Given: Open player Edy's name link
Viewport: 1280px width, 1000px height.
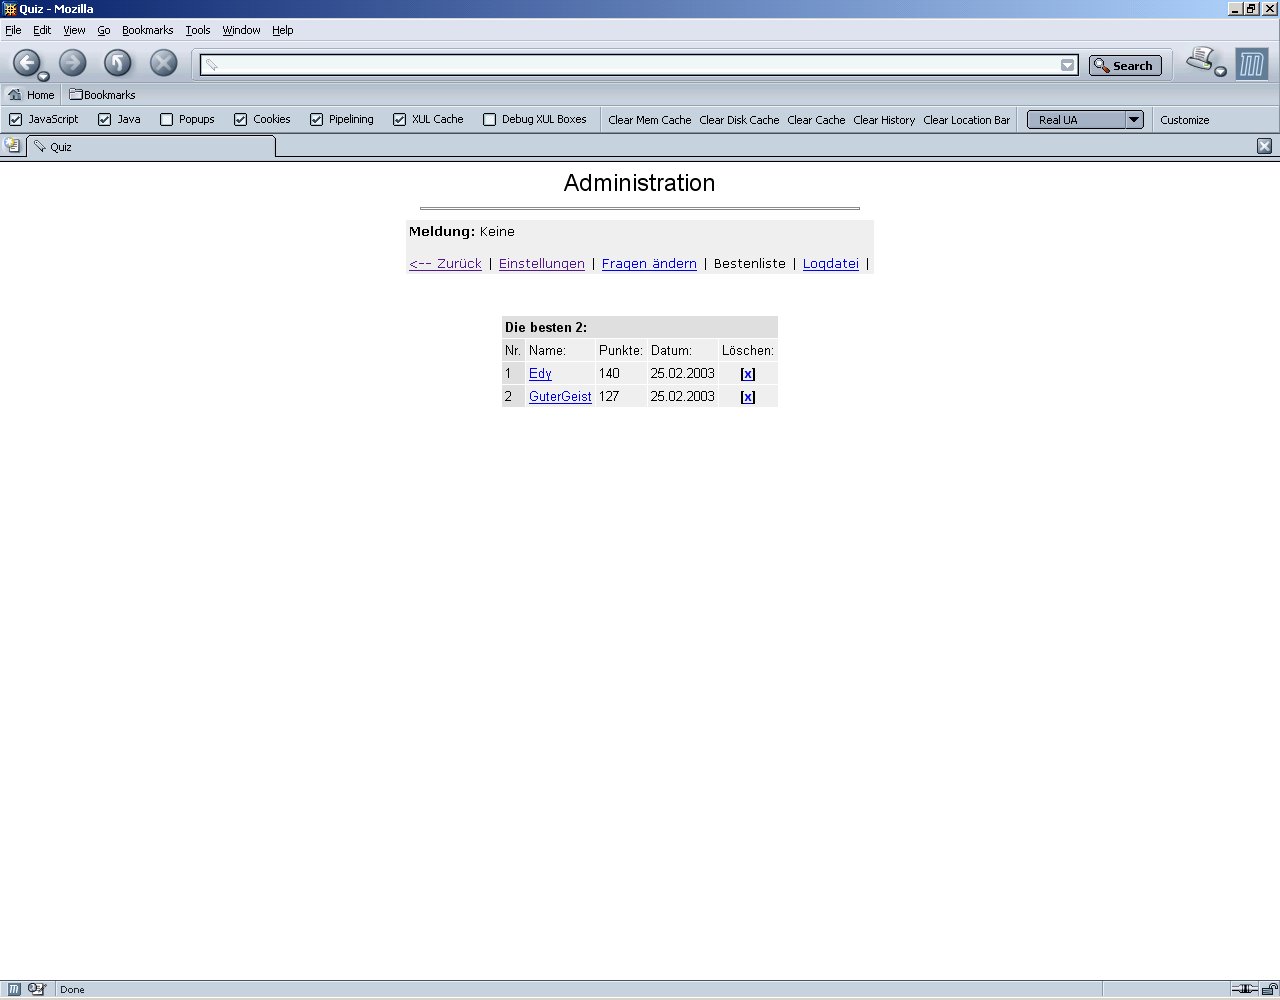Looking at the screenshot, I should coord(540,374).
